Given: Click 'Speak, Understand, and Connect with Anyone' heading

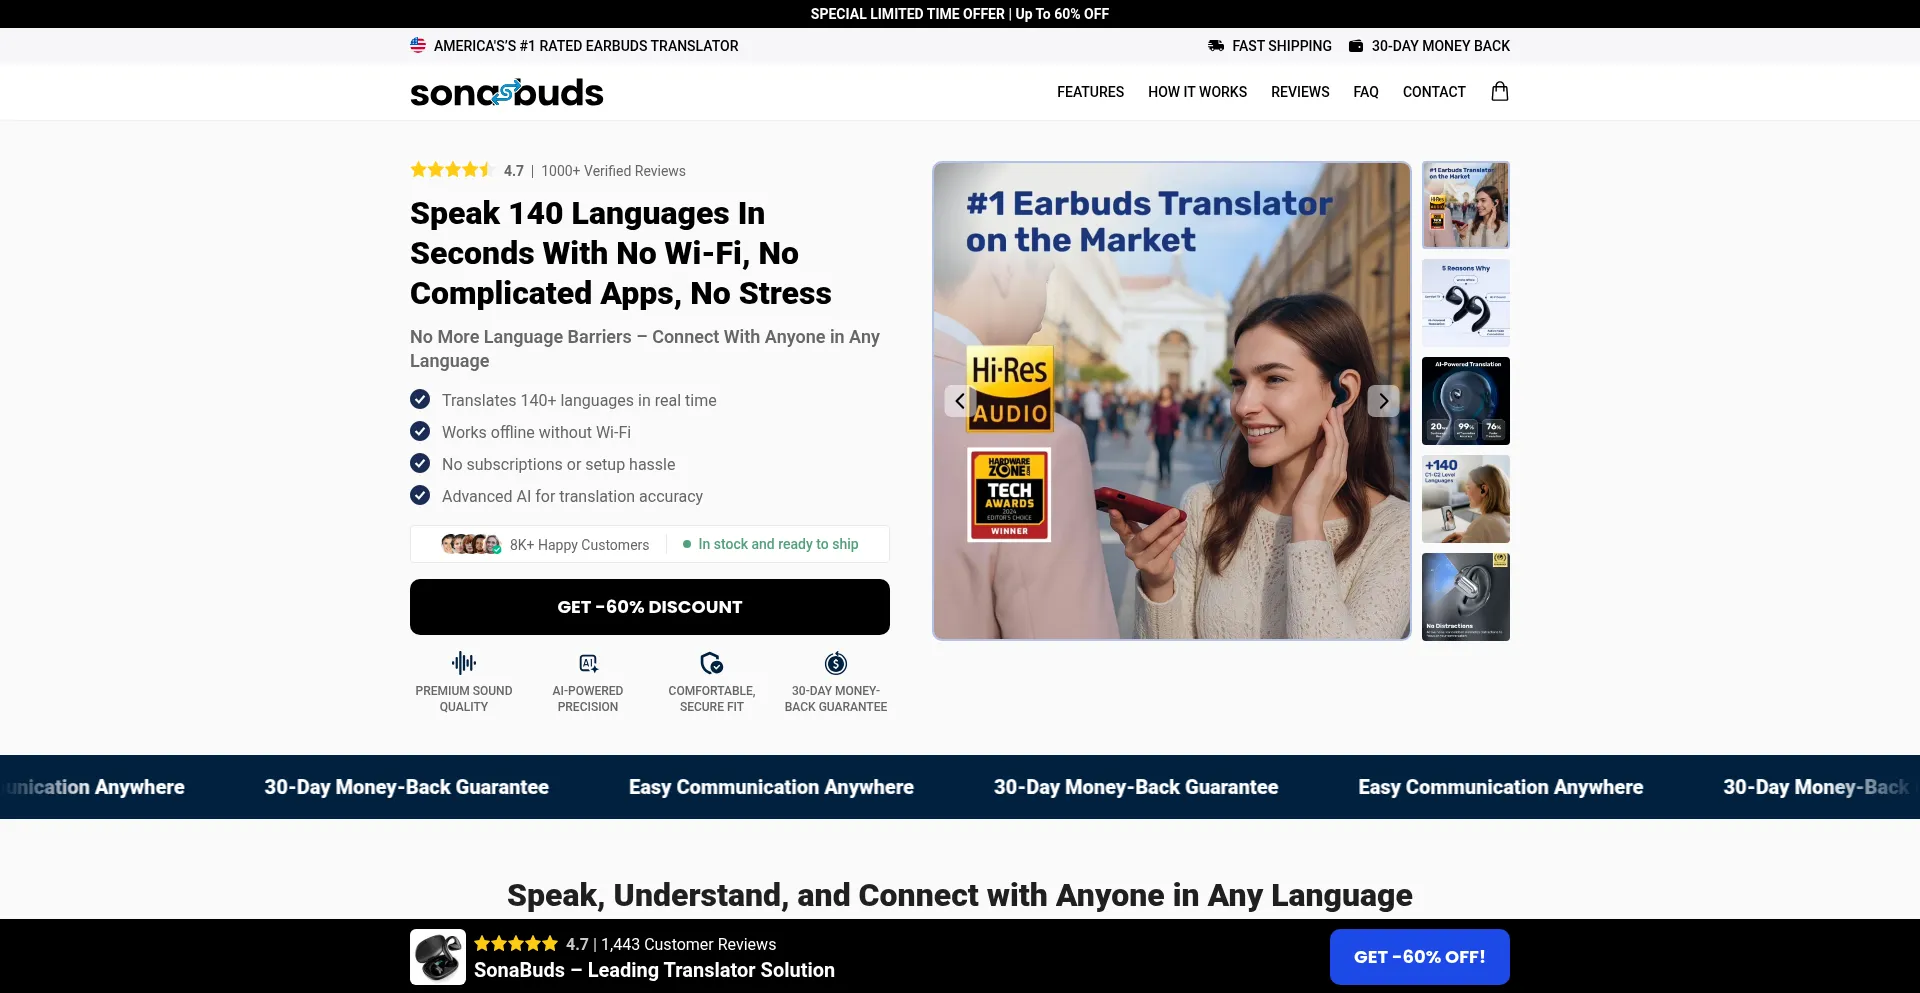Looking at the screenshot, I should [960, 895].
